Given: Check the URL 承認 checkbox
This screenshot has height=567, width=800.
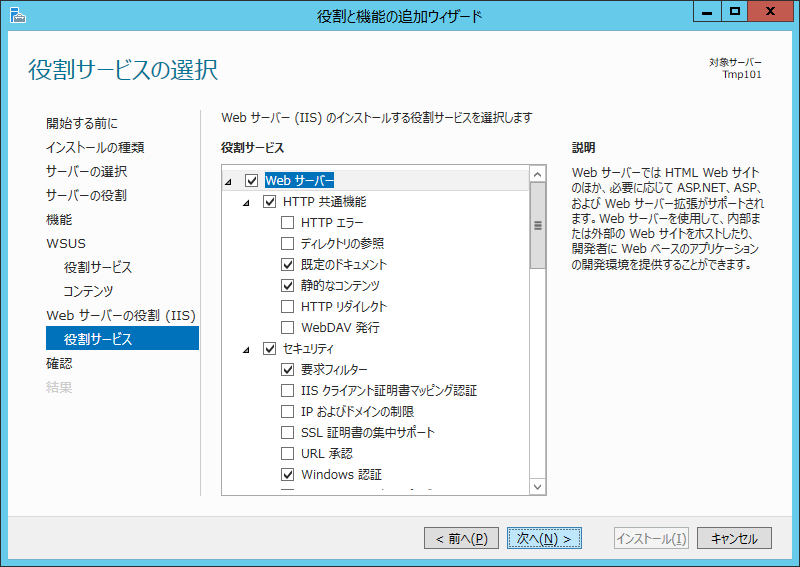Looking at the screenshot, I should [x=288, y=453].
